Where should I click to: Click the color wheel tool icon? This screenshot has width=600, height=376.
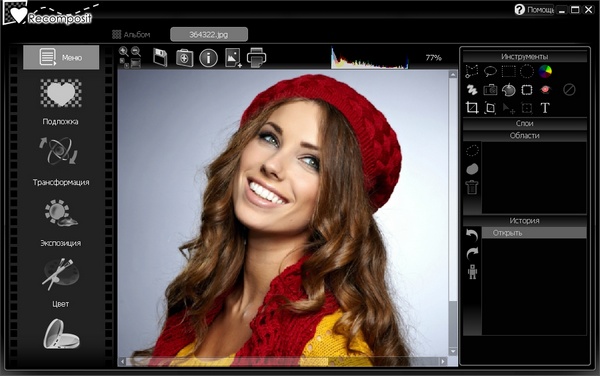[x=545, y=71]
